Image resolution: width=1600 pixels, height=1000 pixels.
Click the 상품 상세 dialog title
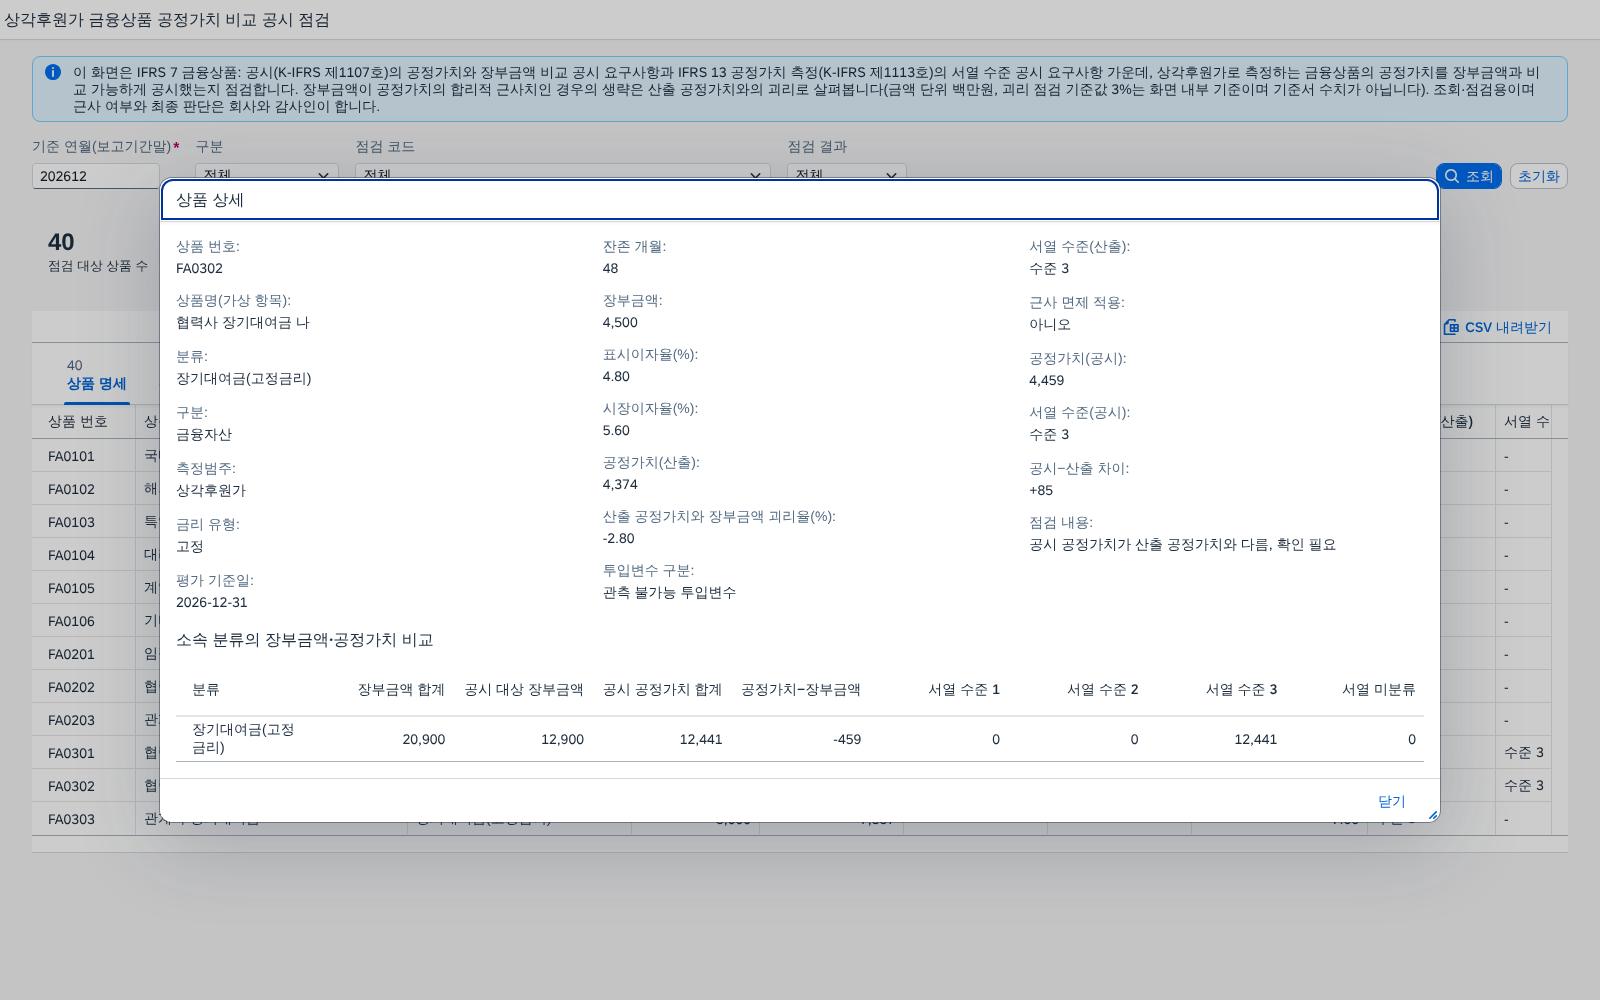[x=210, y=200]
